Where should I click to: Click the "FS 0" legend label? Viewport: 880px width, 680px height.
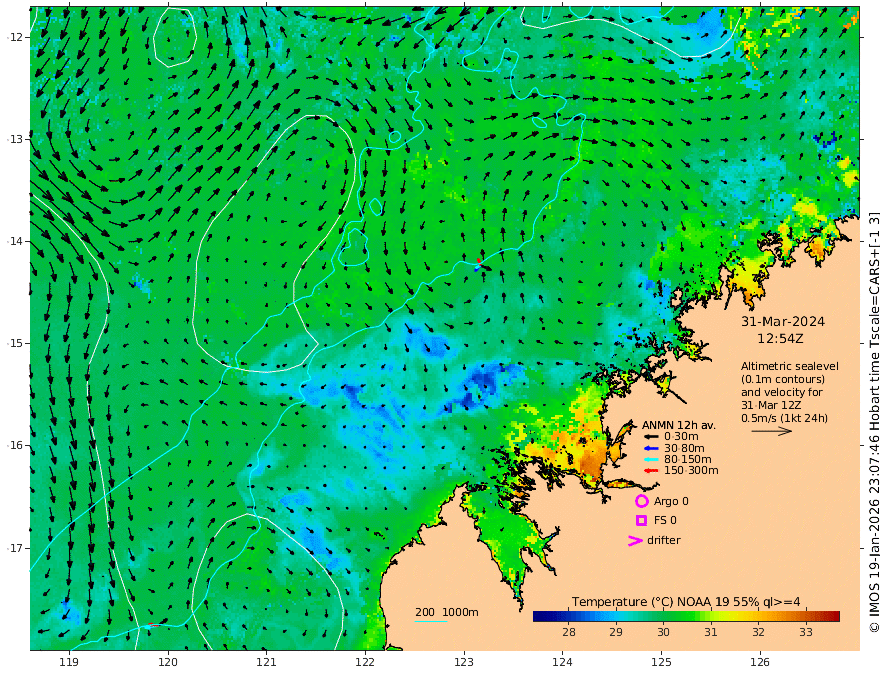665,521
